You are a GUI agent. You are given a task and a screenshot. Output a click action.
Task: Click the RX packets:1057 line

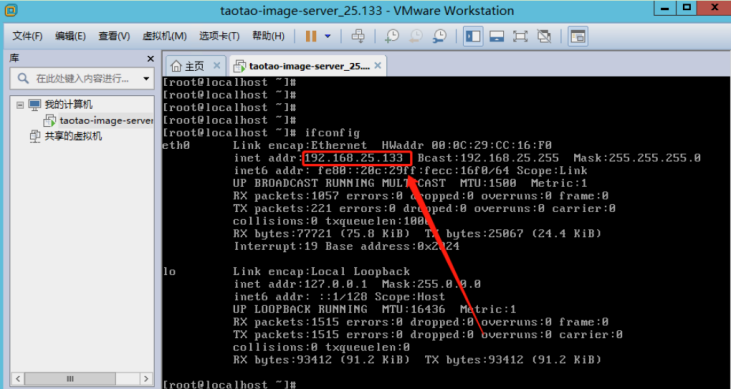[421, 196]
